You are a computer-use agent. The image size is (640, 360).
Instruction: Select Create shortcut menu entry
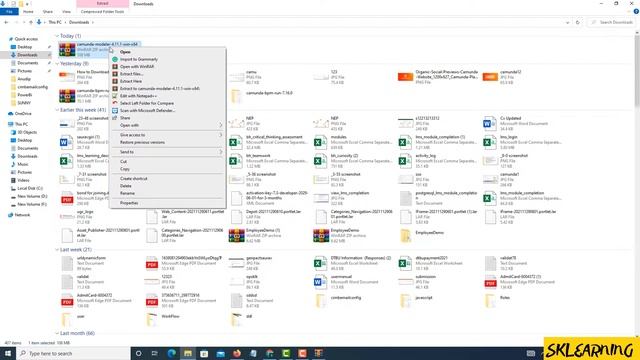133,179
